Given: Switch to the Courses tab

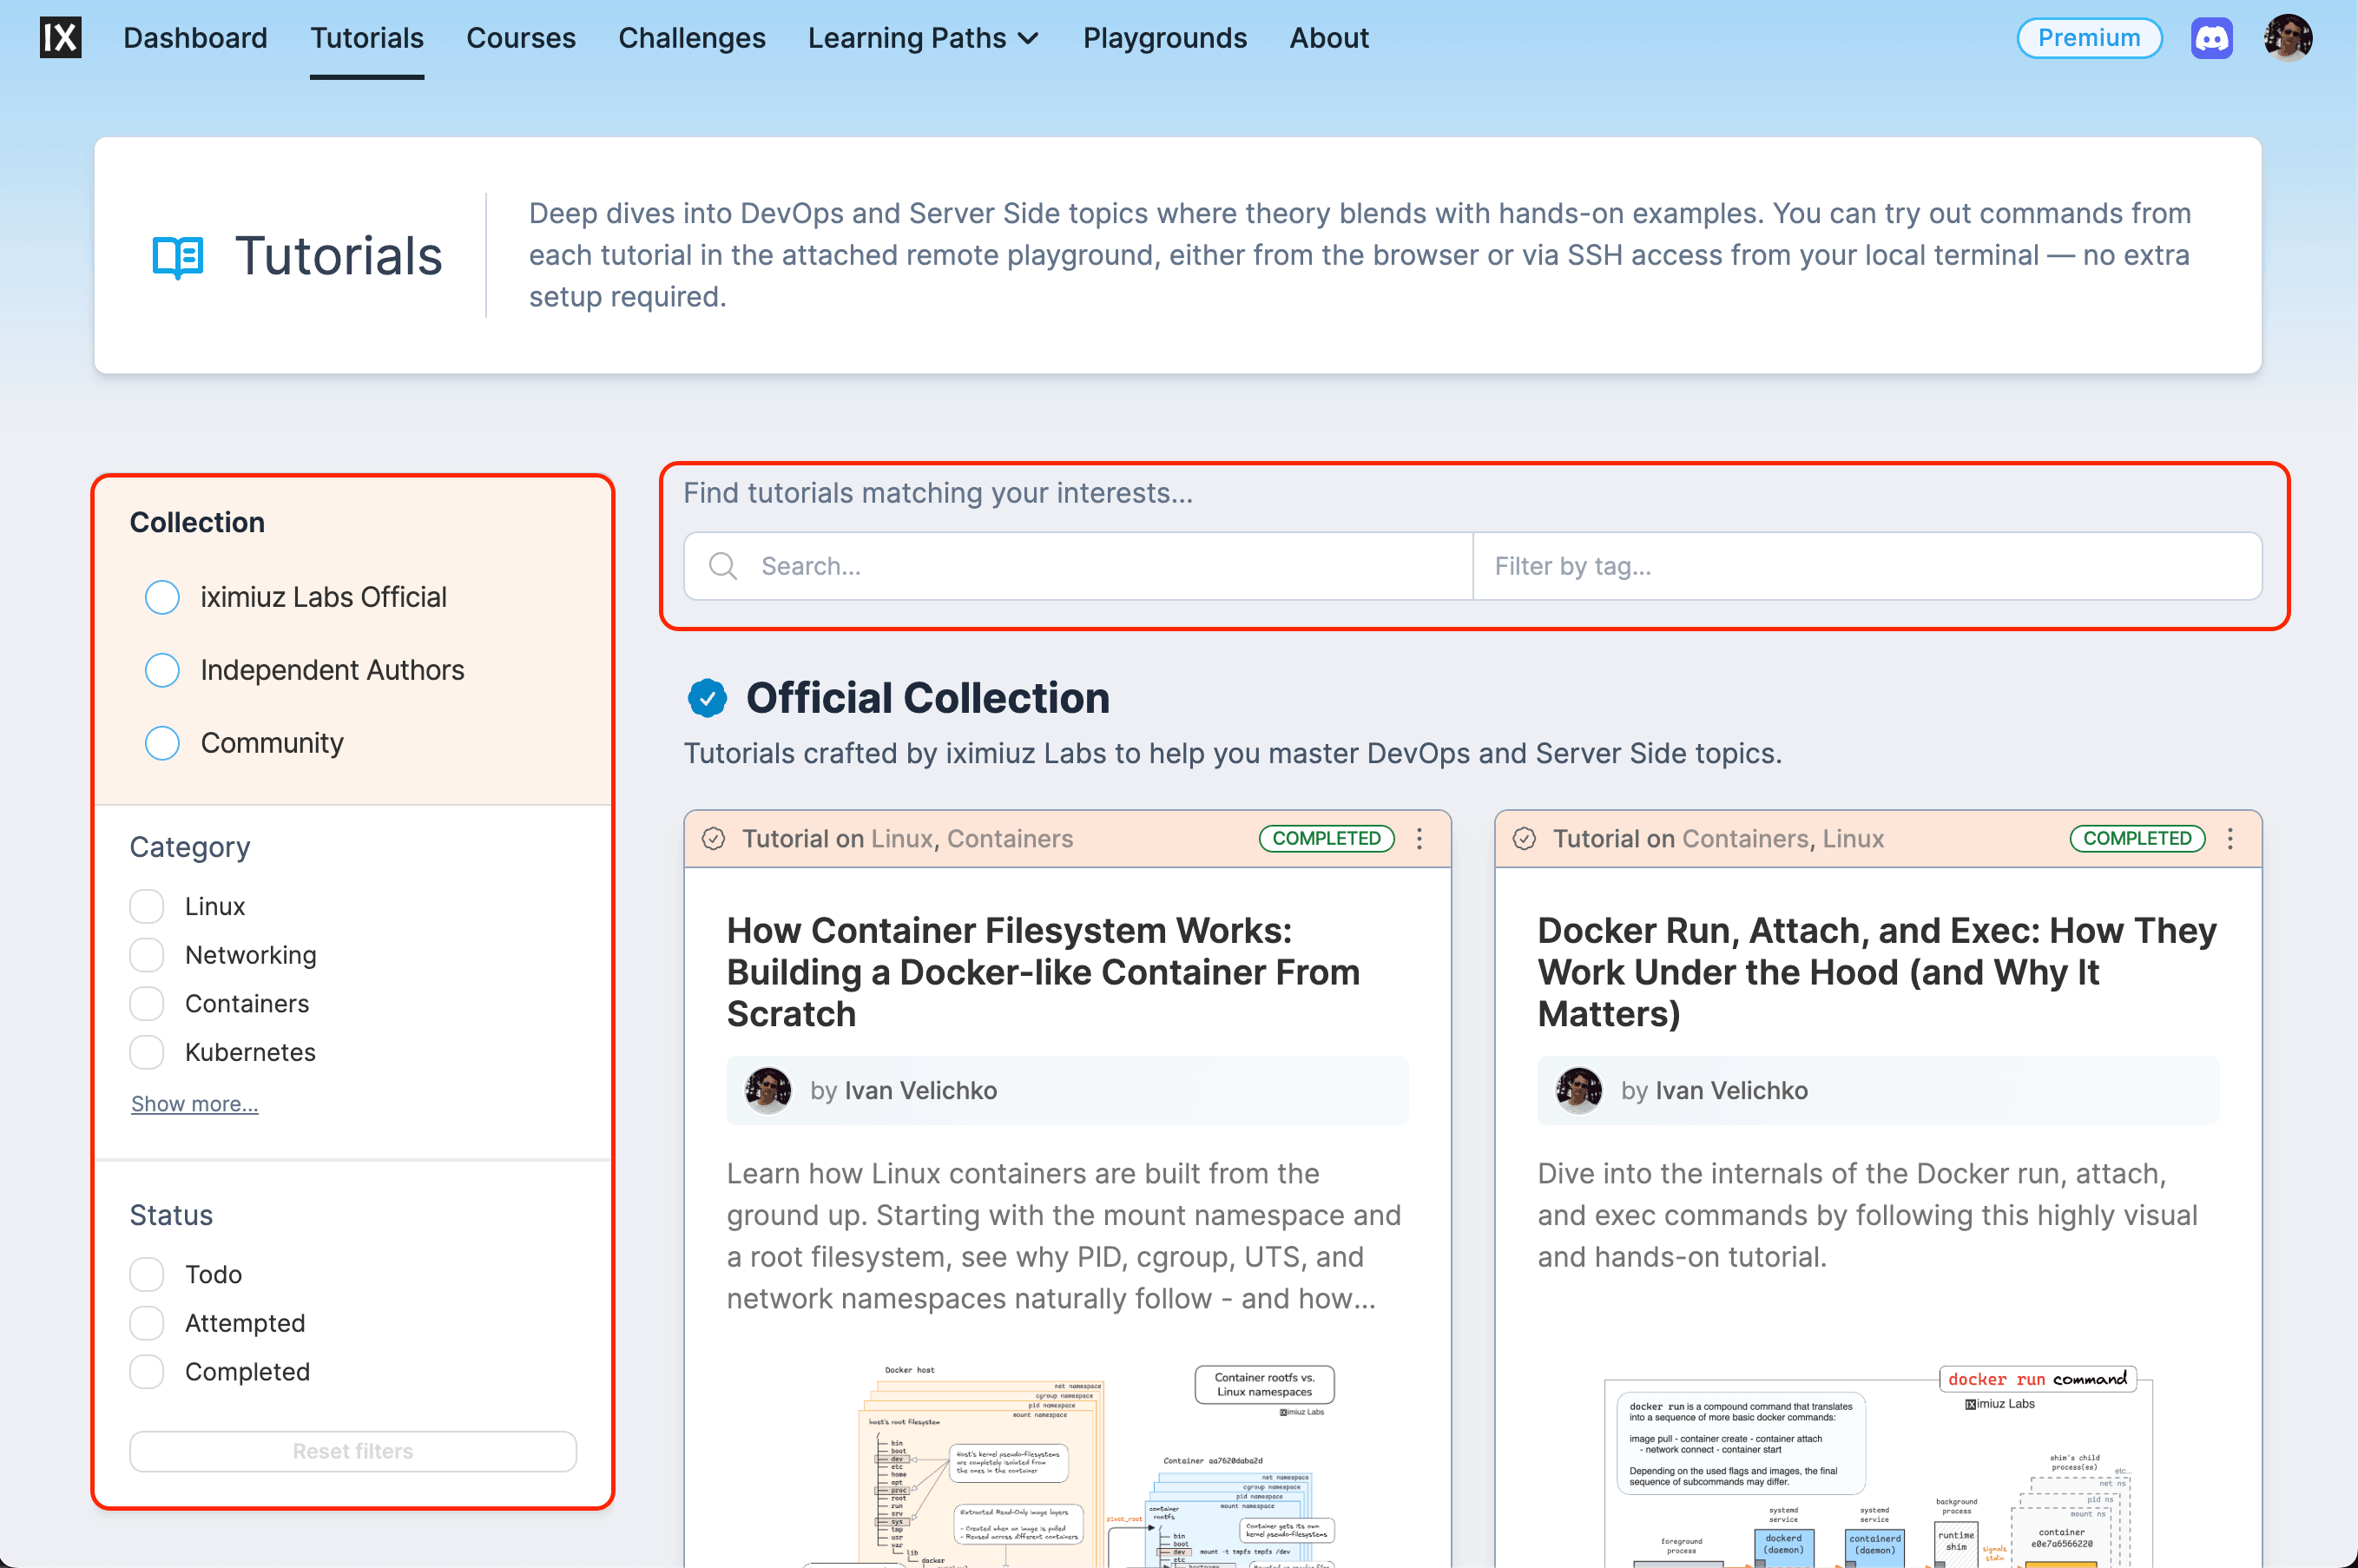Looking at the screenshot, I should 521,38.
